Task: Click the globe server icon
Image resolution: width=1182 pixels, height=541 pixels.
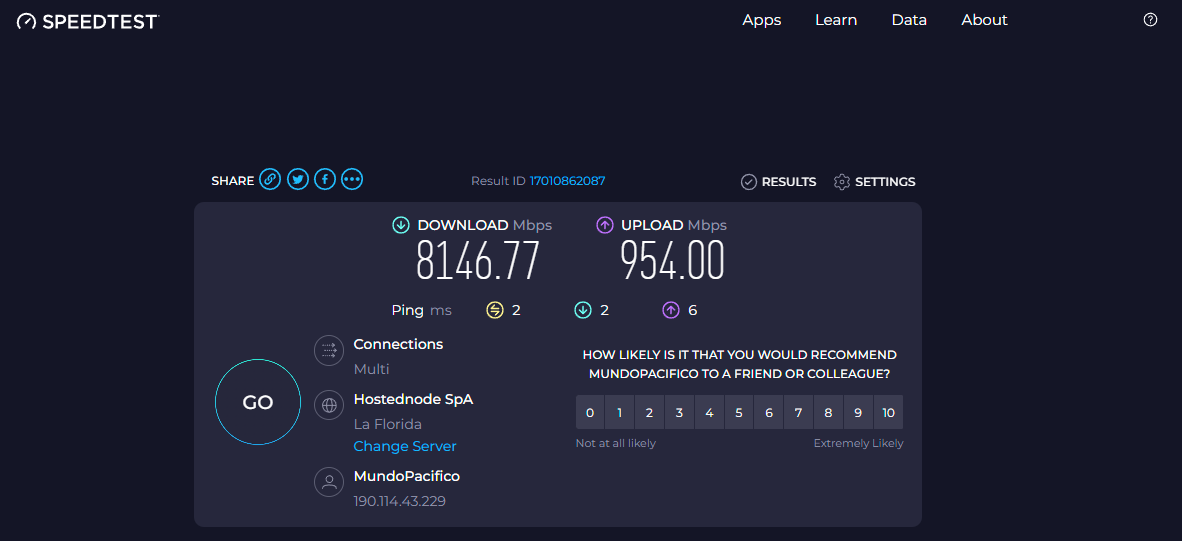Action: (329, 406)
